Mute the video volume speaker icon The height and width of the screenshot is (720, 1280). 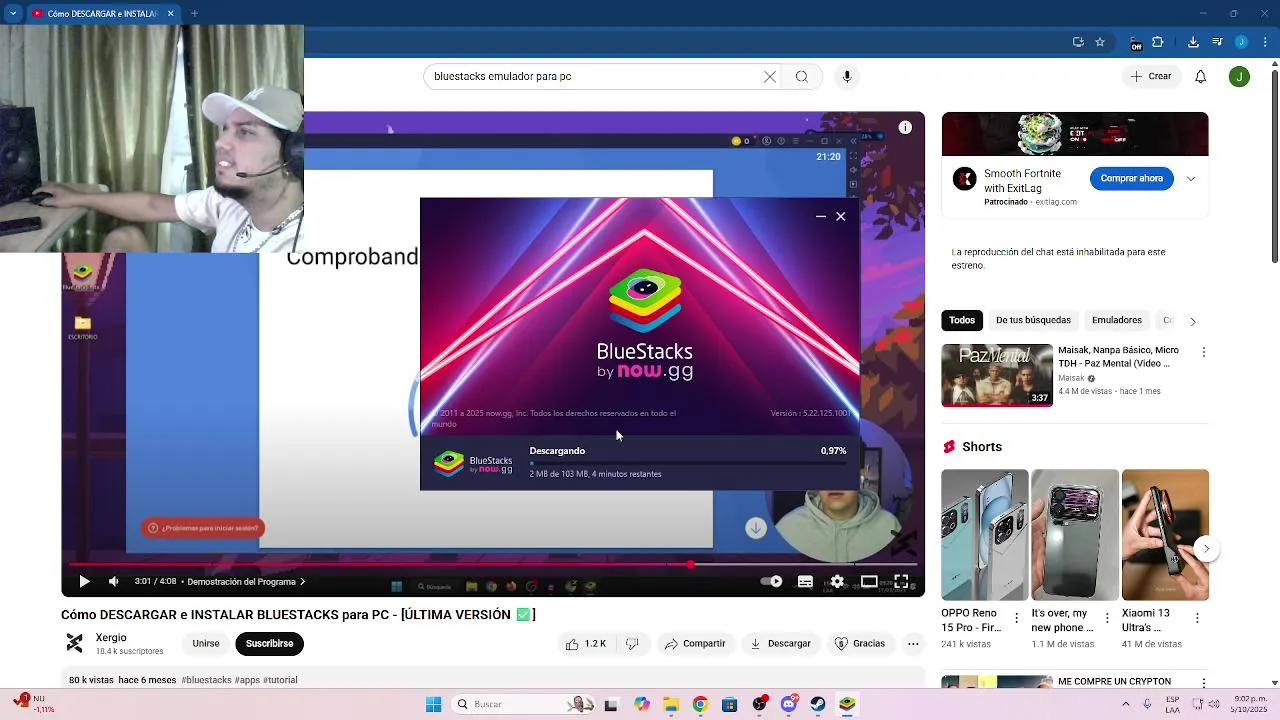pos(114,581)
